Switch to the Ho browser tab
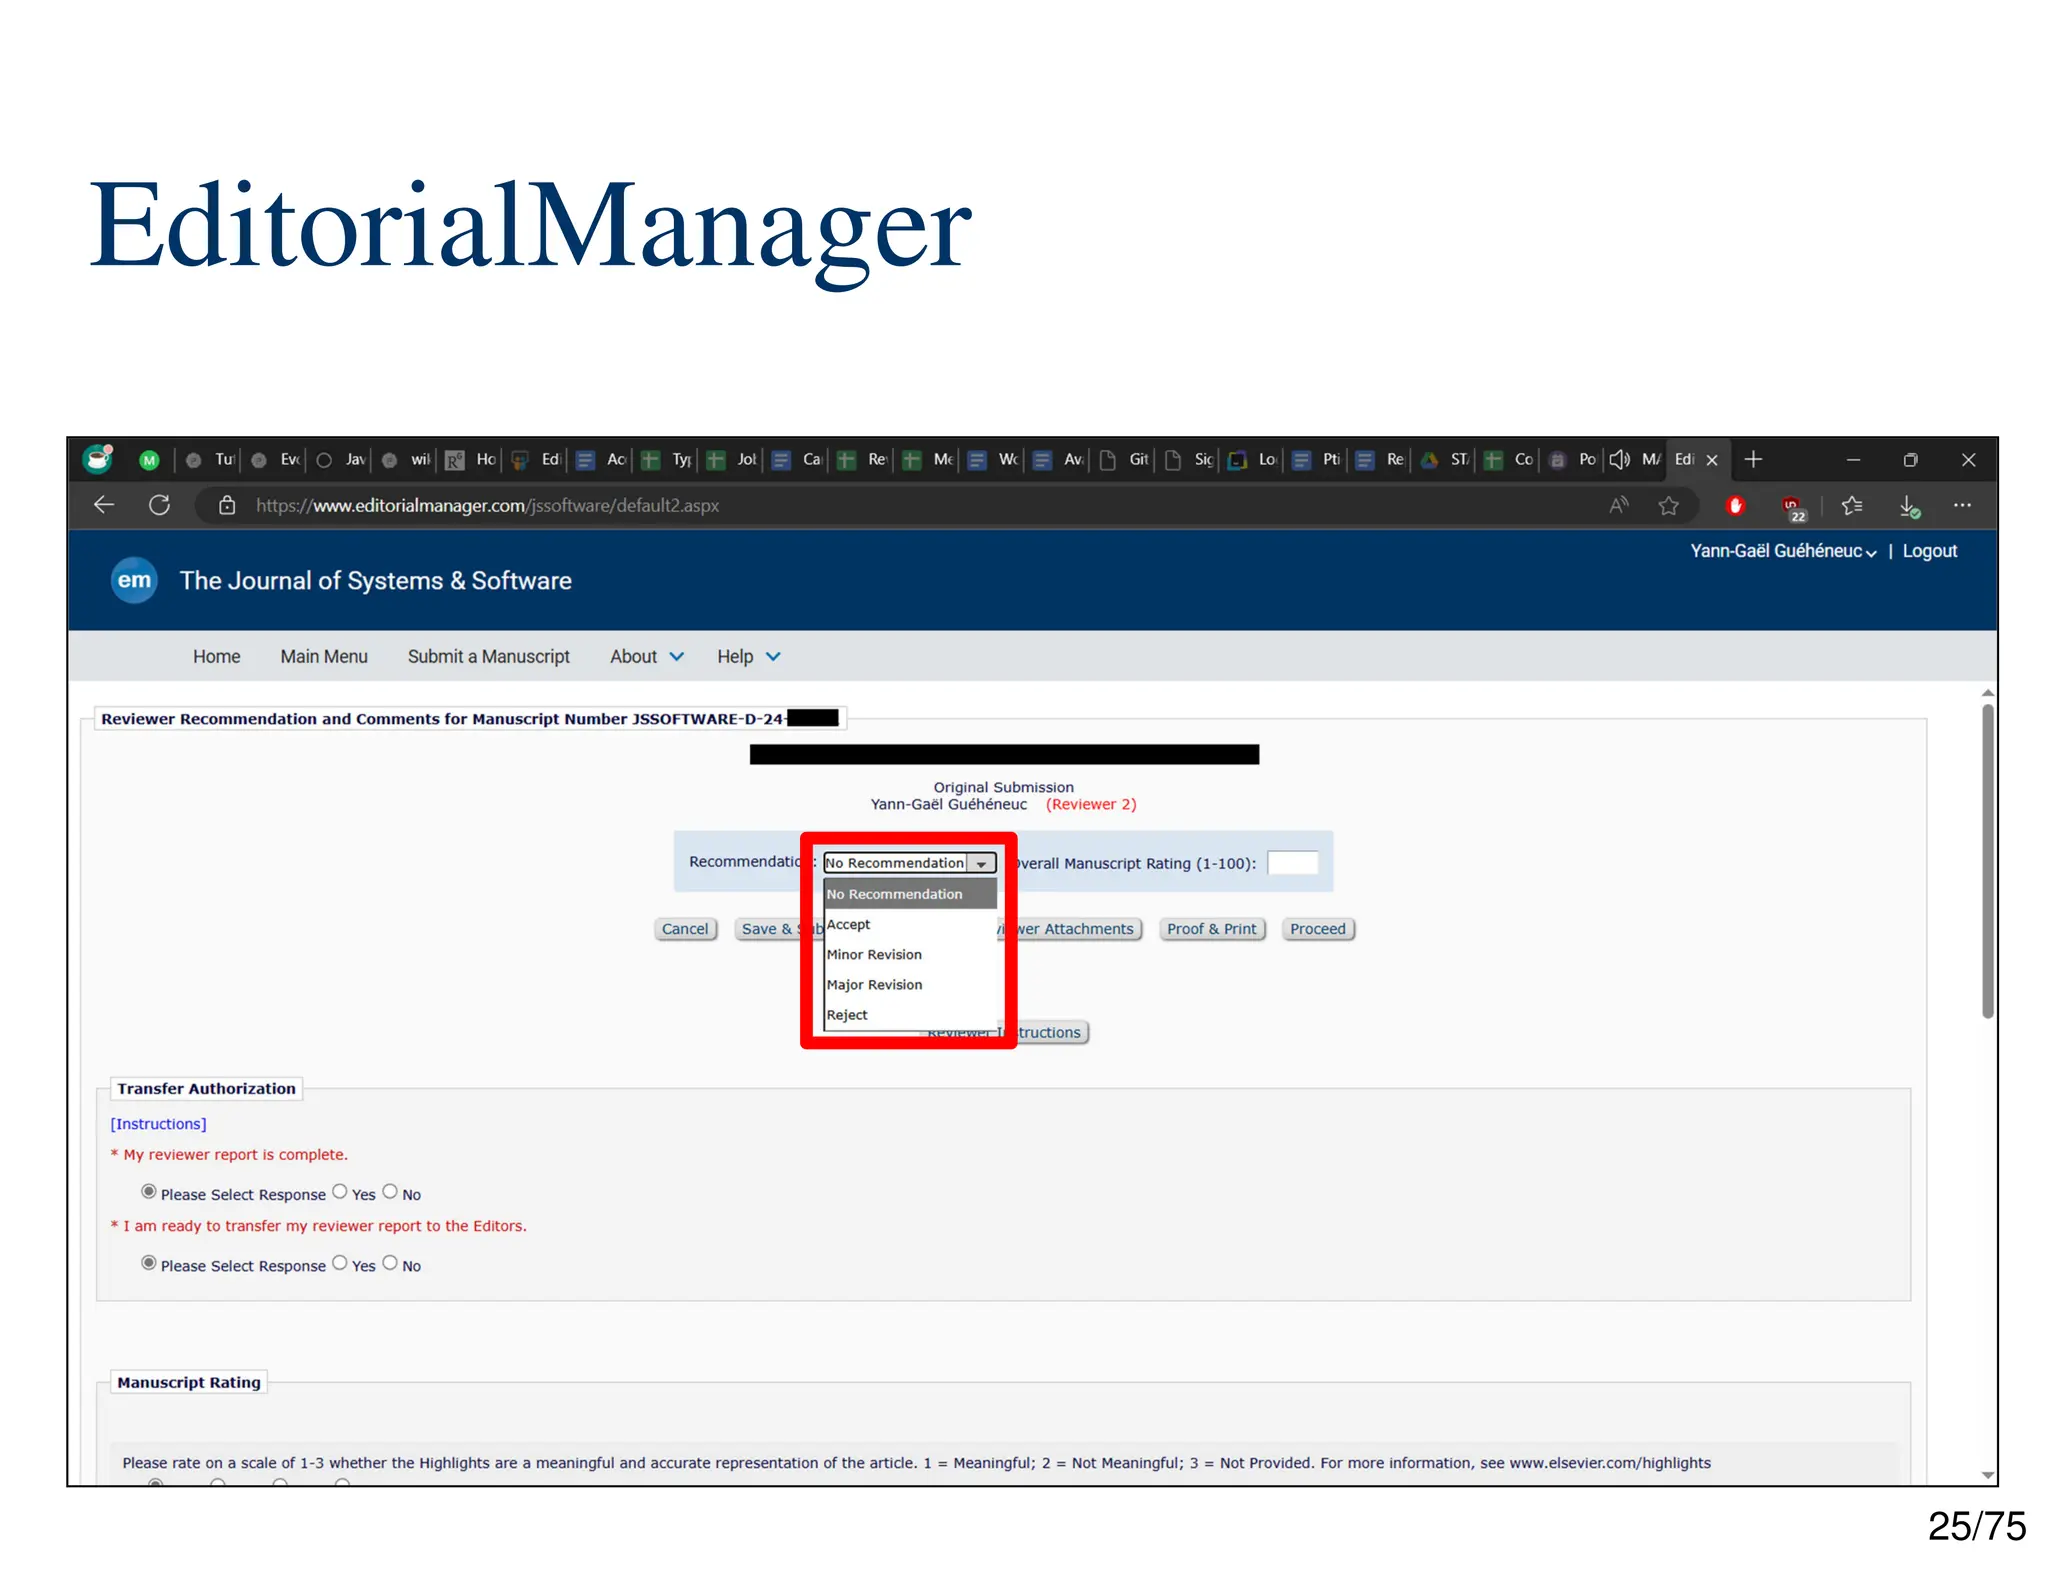Image resolution: width=2048 pixels, height=1582 pixels. coord(471,460)
